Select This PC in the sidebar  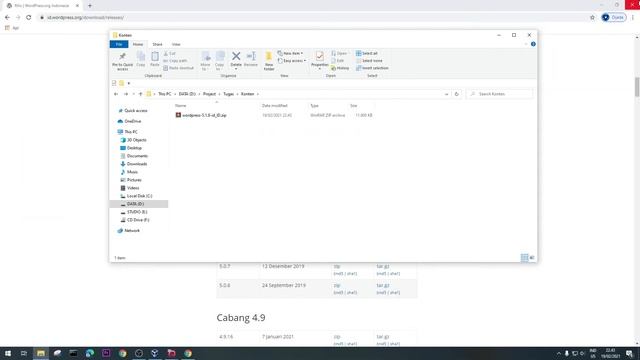point(131,132)
